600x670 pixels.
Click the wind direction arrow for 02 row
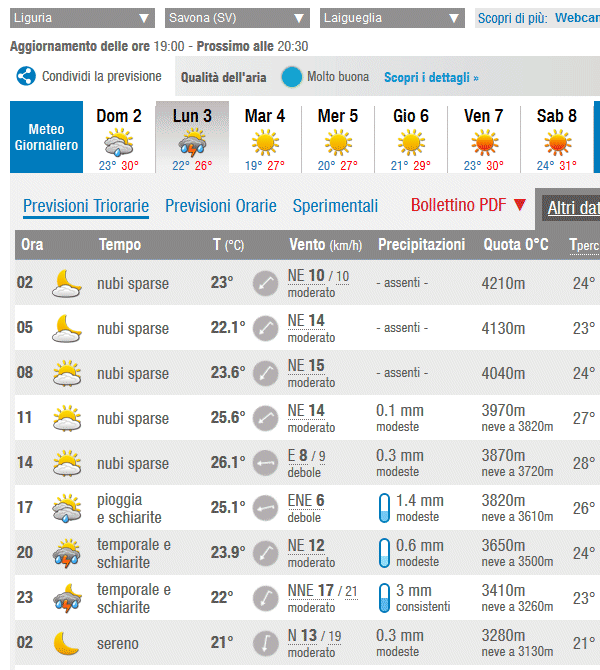pos(266,283)
